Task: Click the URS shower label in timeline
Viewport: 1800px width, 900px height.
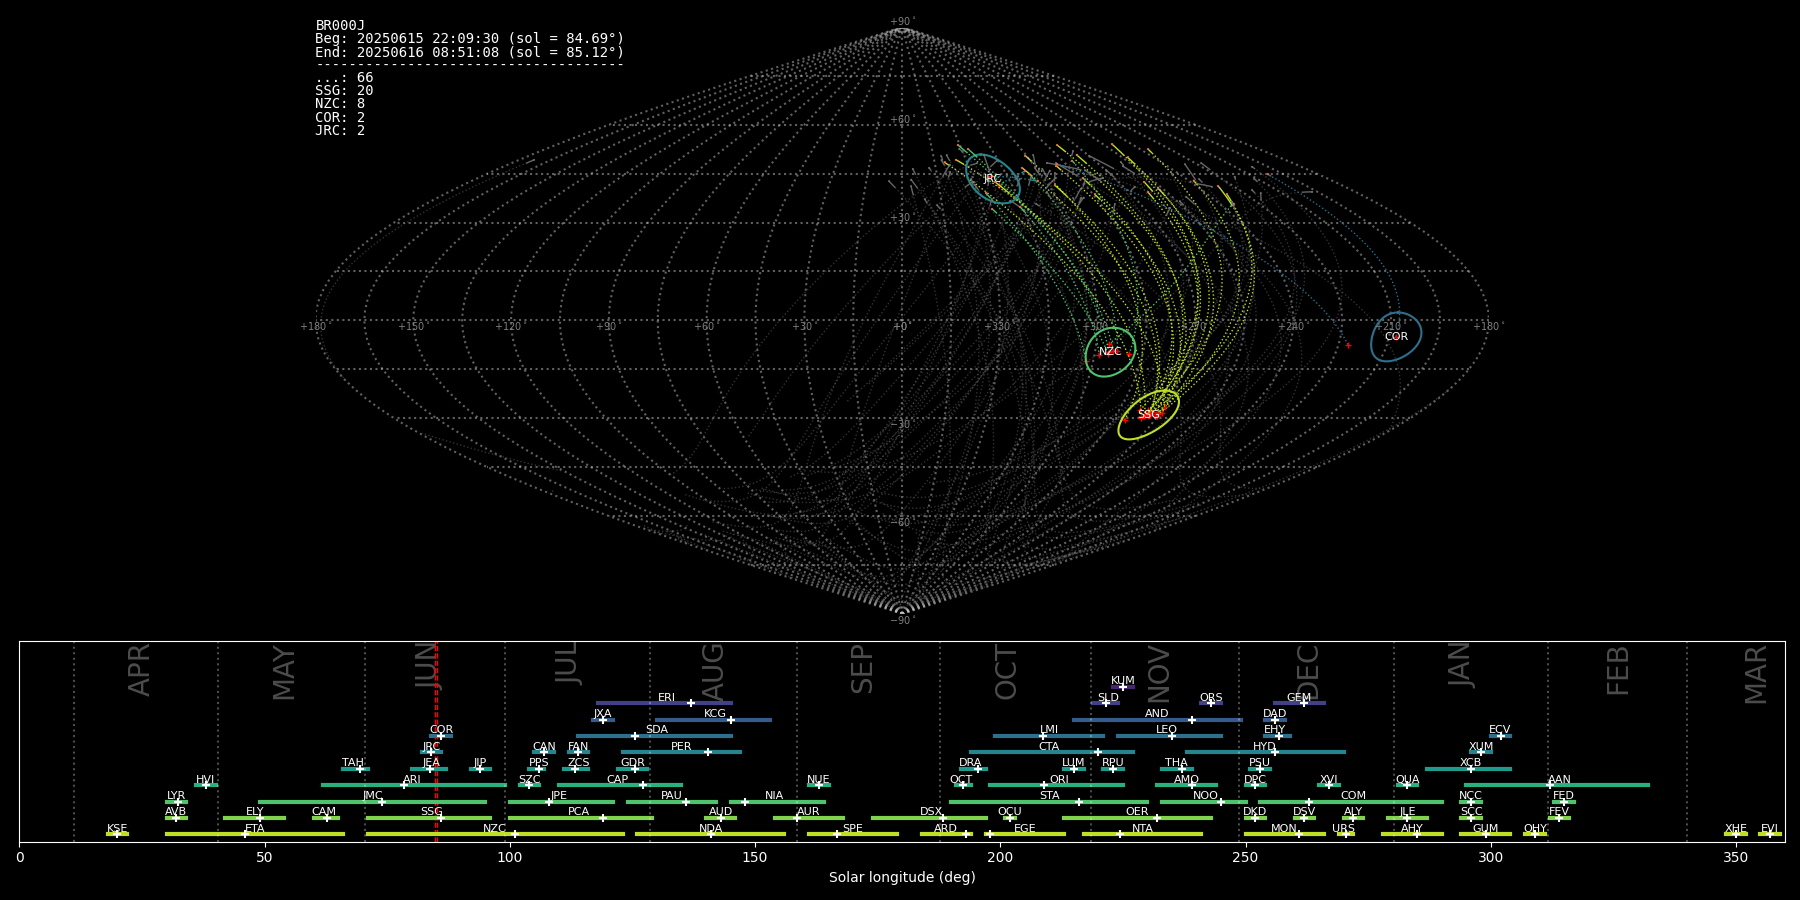Action: (x=1343, y=829)
